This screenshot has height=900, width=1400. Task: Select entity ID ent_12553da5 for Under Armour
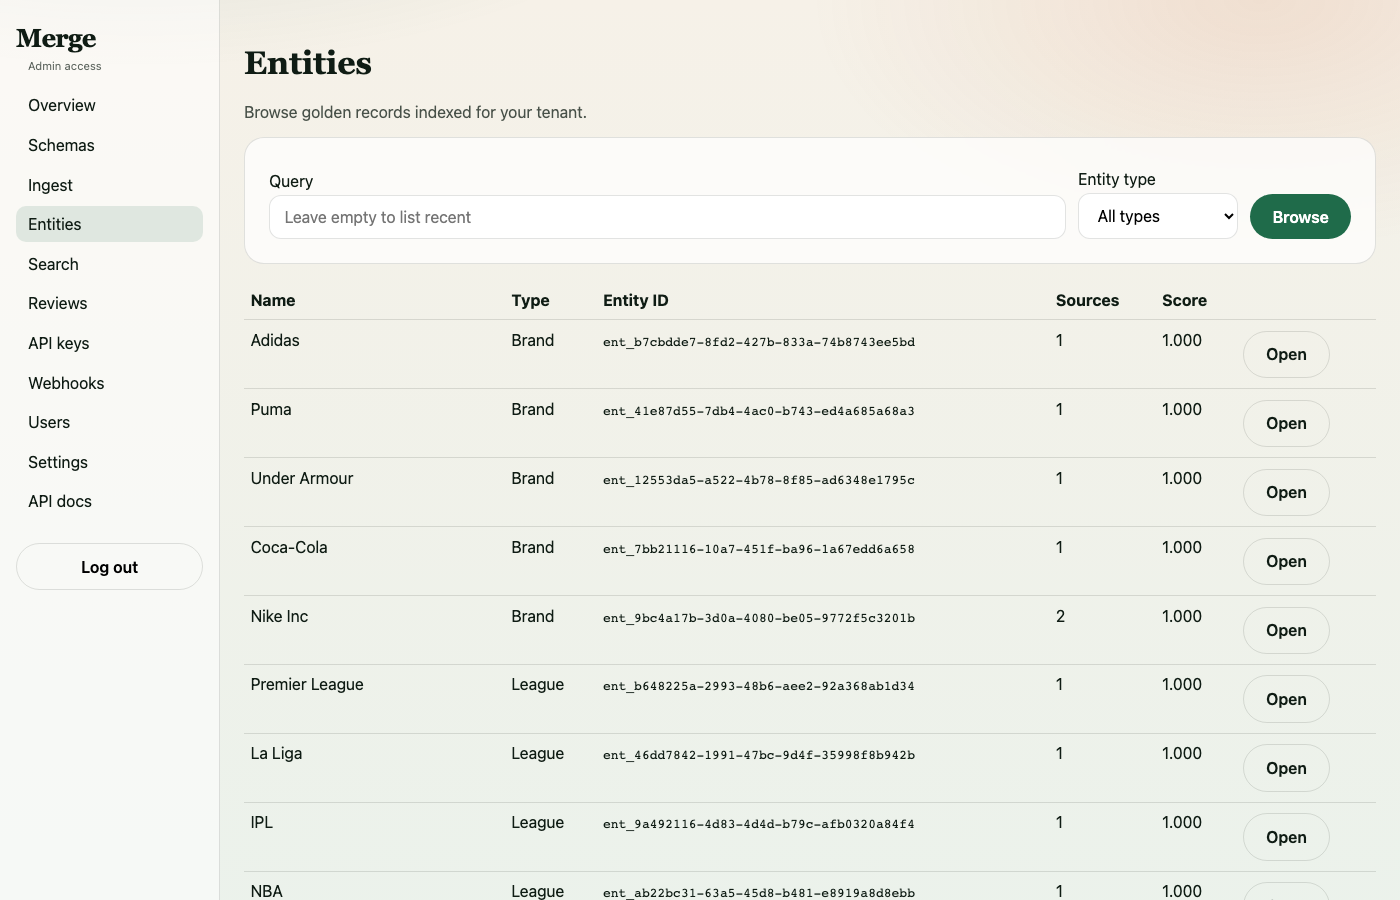click(759, 480)
